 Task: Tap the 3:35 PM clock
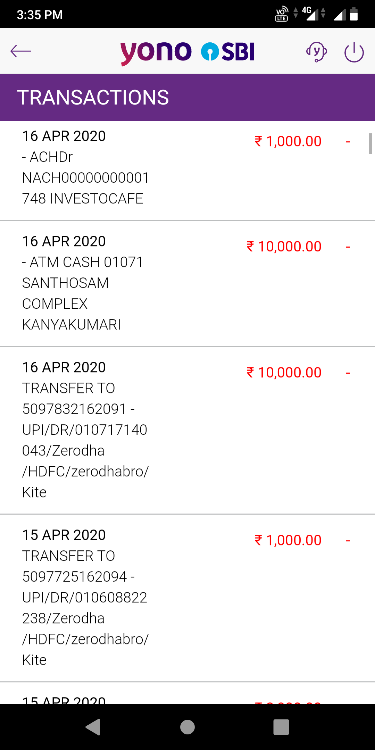point(40,15)
